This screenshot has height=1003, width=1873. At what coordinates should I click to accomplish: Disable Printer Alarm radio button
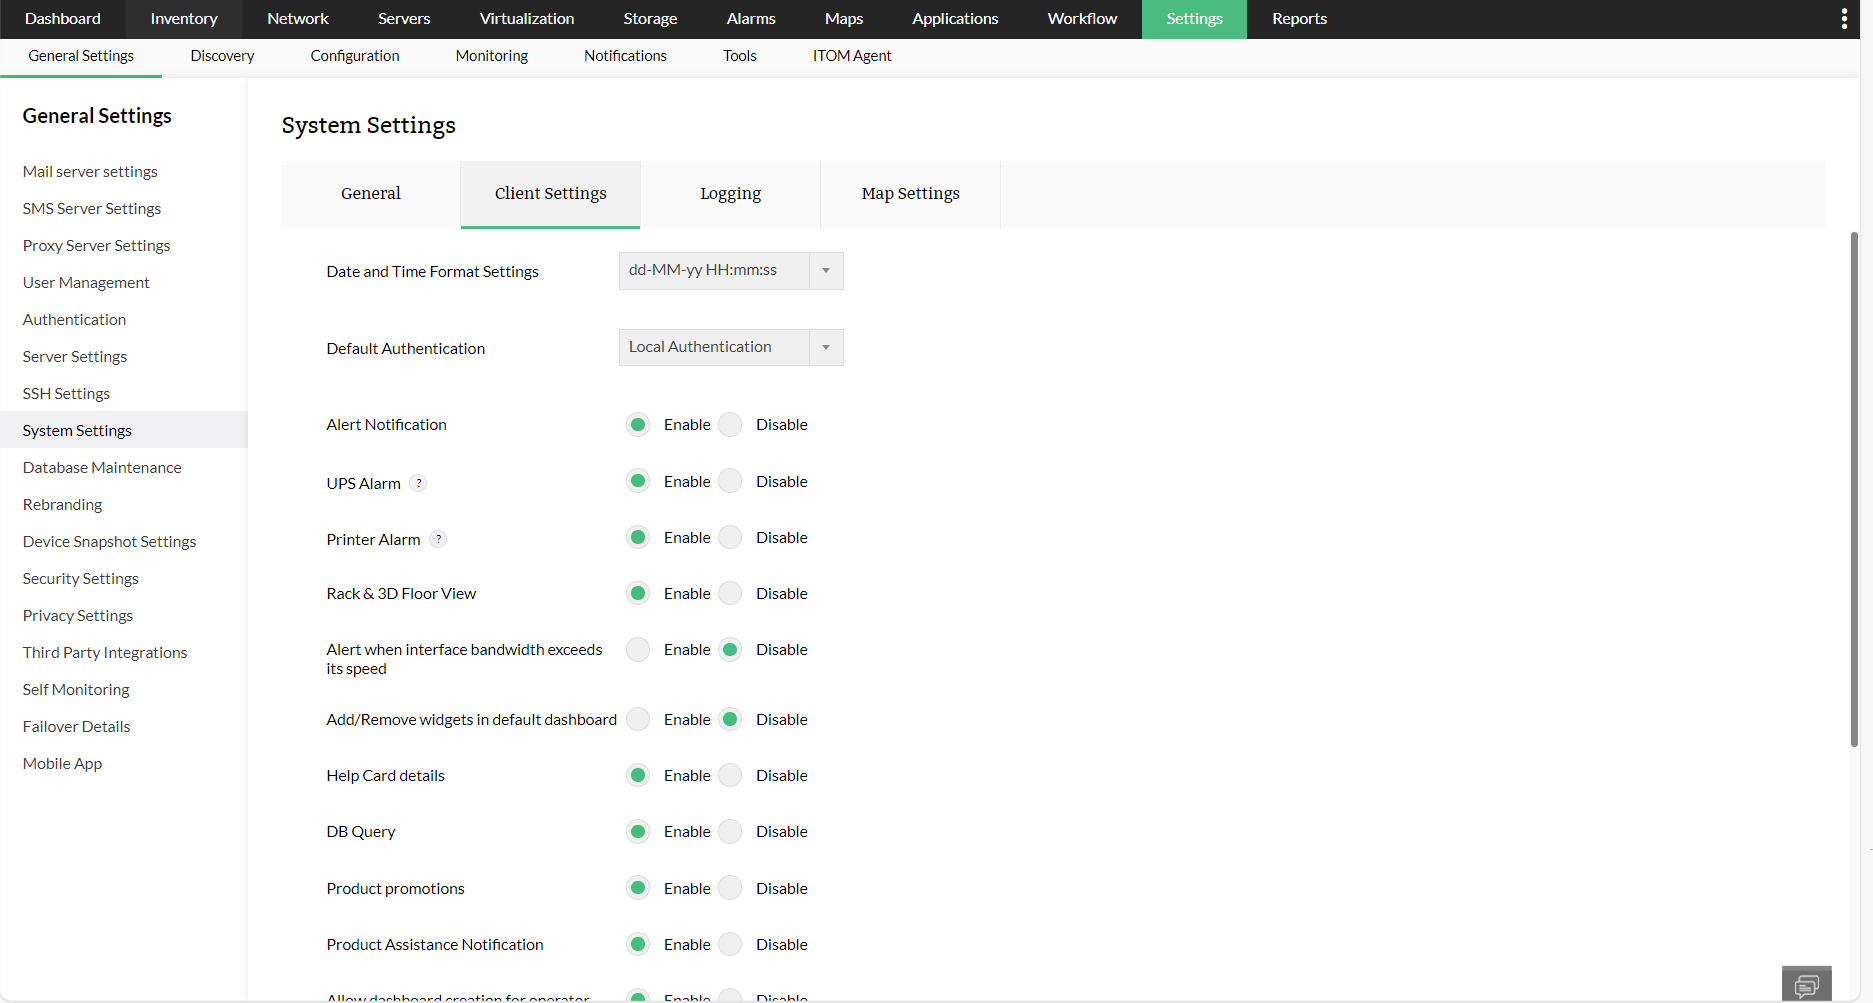tap(731, 537)
